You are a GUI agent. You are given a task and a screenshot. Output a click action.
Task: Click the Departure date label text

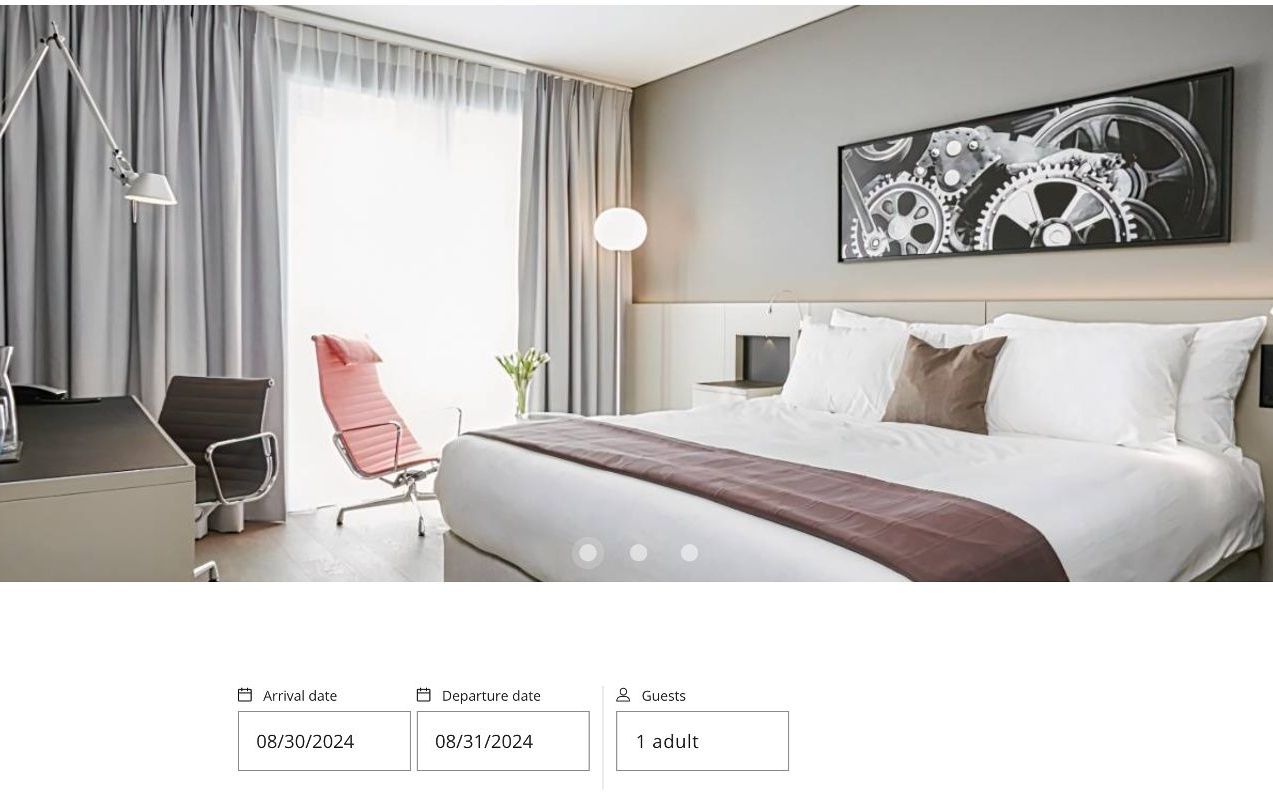(x=491, y=696)
